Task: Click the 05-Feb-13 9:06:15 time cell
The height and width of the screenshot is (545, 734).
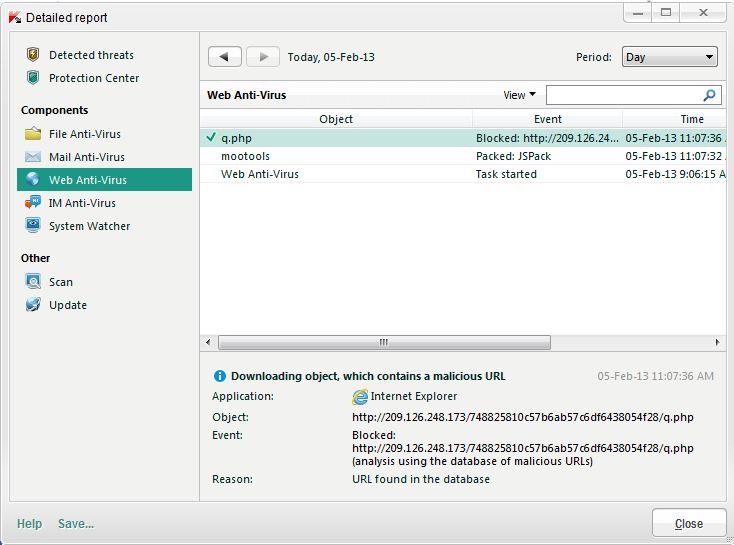Action: [675, 174]
